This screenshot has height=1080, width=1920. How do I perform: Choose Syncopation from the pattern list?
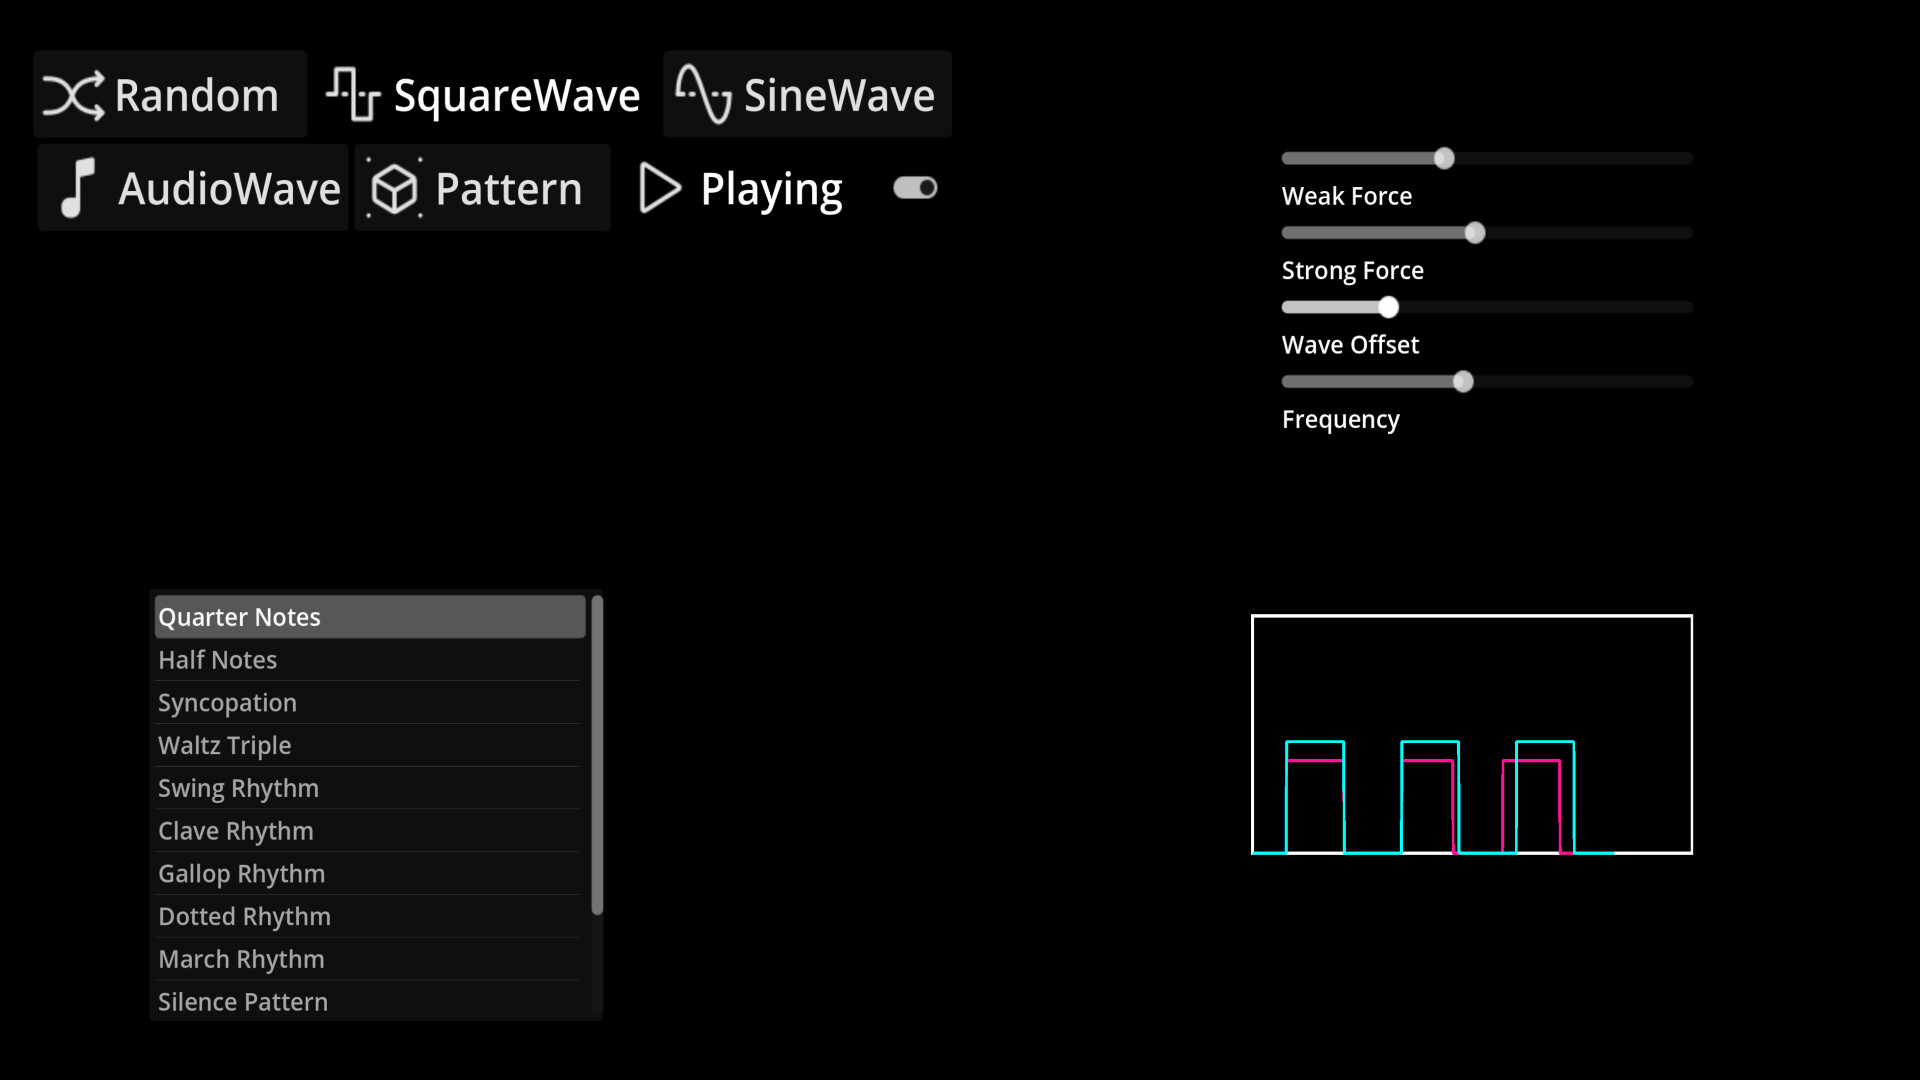click(367, 702)
